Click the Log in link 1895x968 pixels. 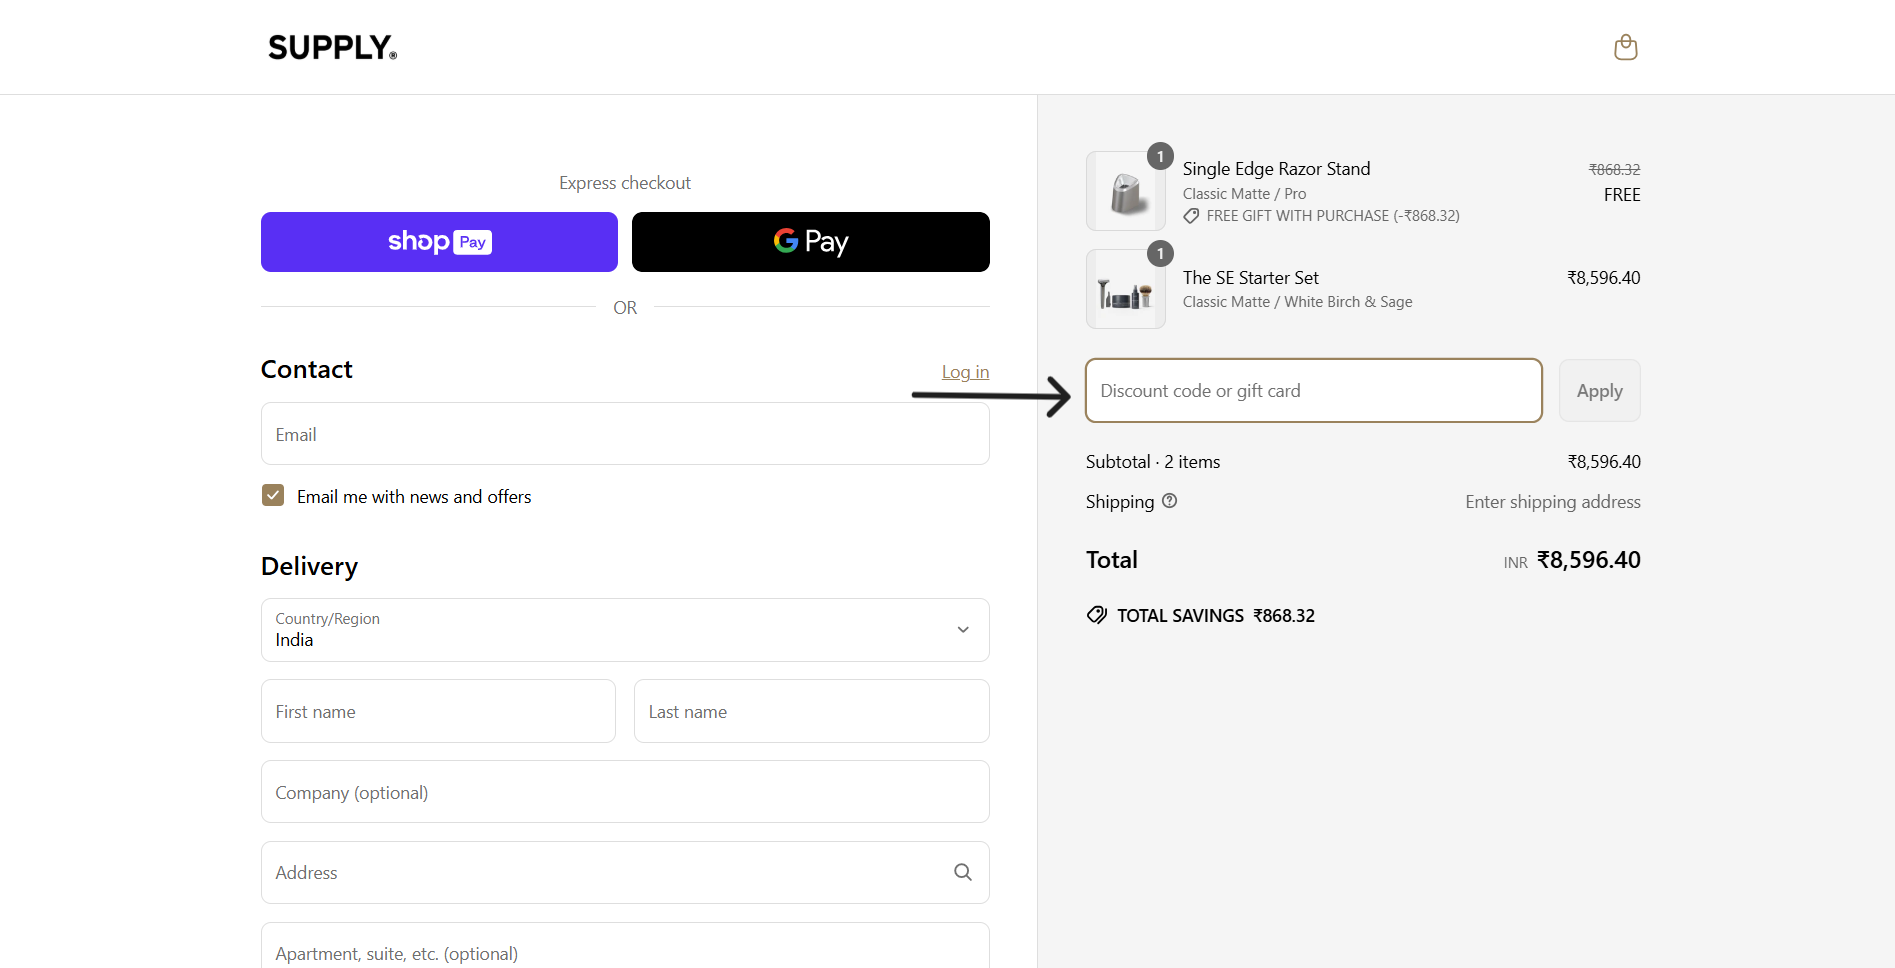pos(964,372)
